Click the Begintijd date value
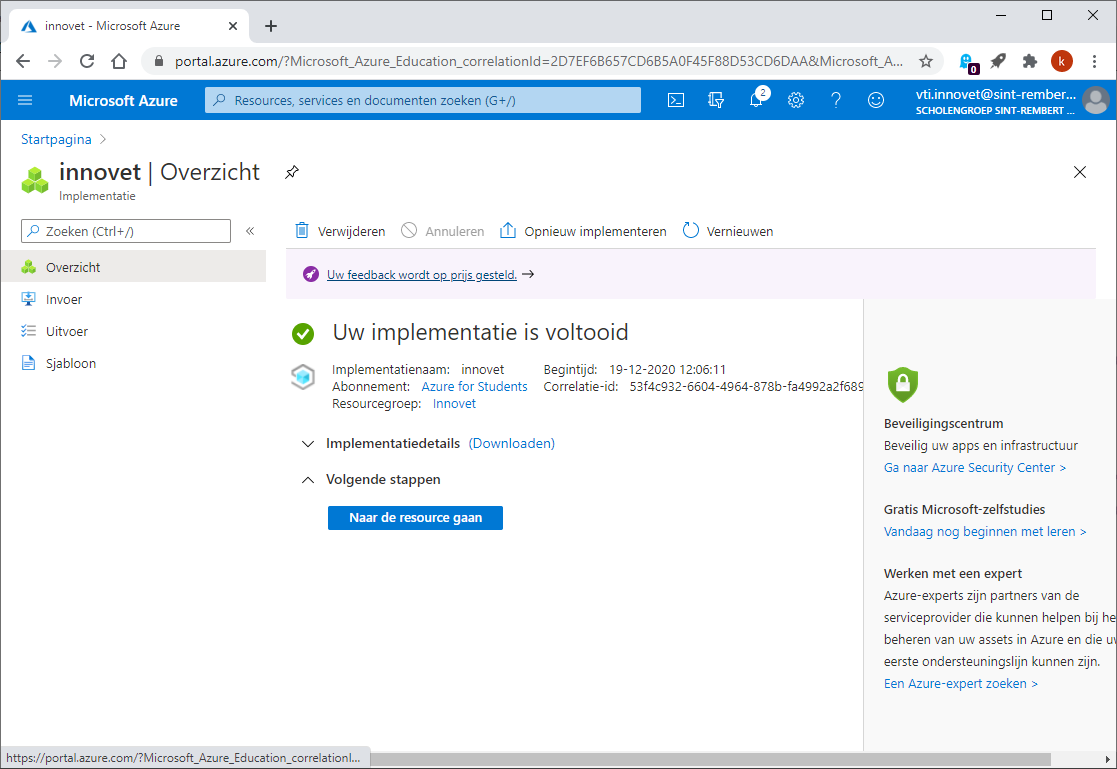 click(x=667, y=369)
